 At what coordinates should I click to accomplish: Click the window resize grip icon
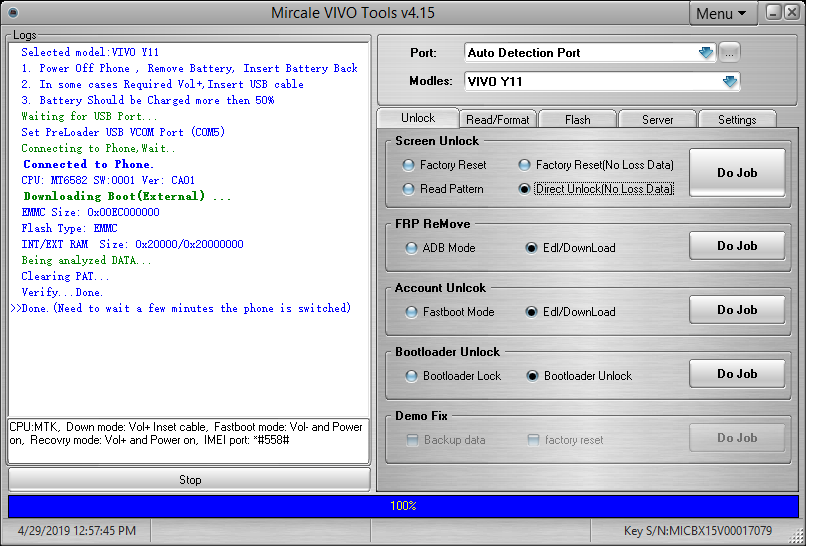click(x=796, y=536)
